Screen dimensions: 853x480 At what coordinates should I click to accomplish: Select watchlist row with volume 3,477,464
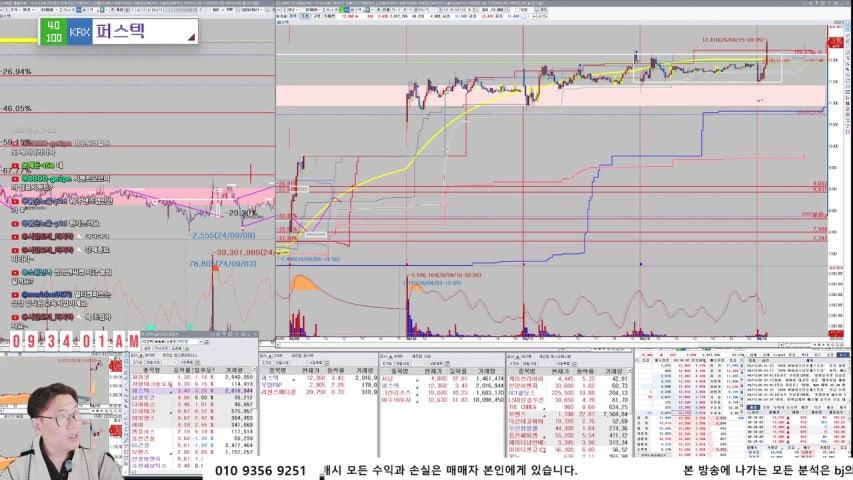193,445
